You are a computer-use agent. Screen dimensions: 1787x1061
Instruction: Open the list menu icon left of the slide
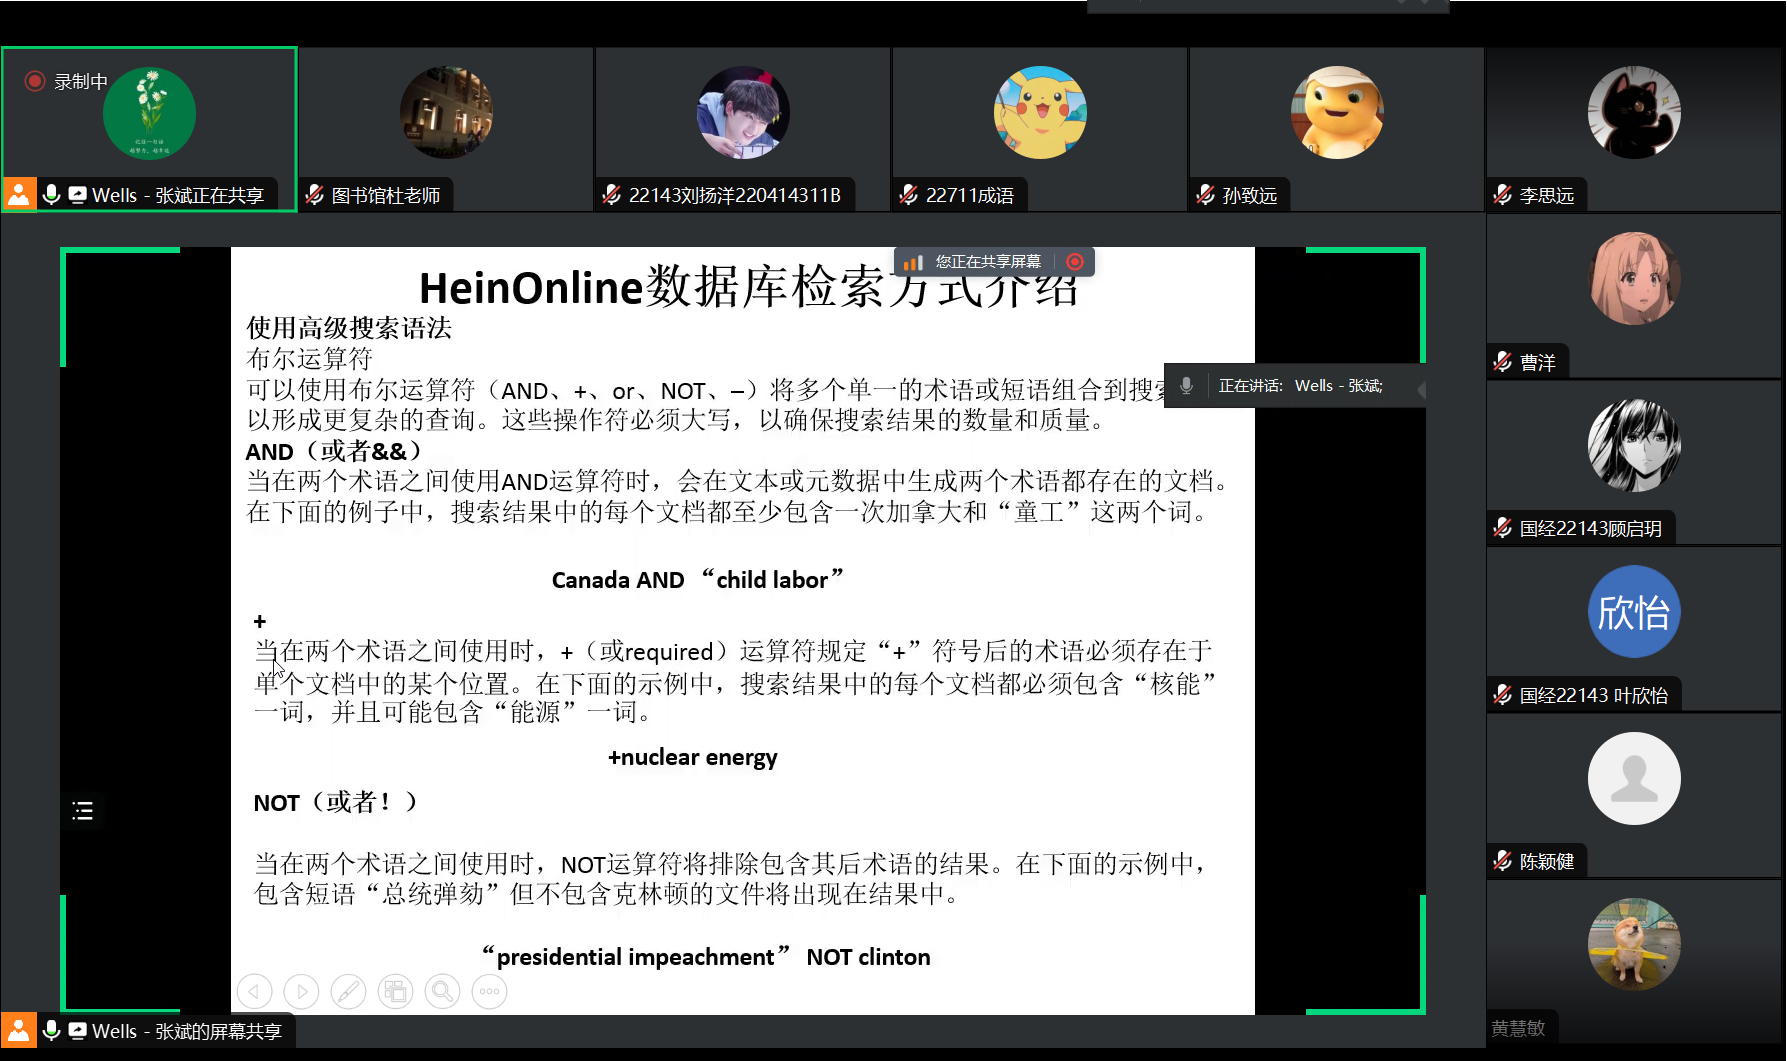click(83, 811)
